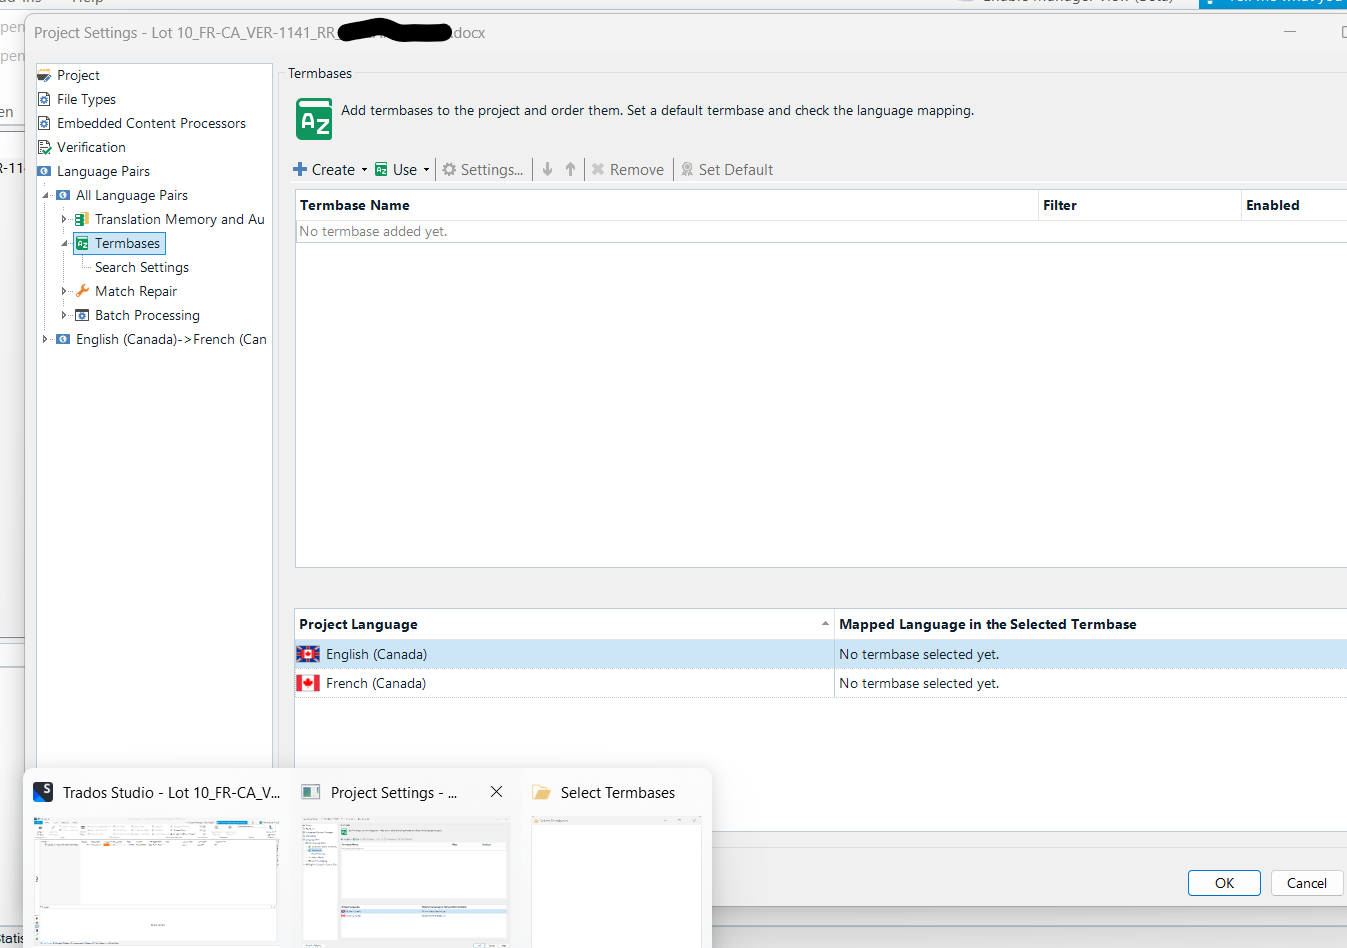
Task: Select the Verification tree item
Action: click(x=91, y=147)
